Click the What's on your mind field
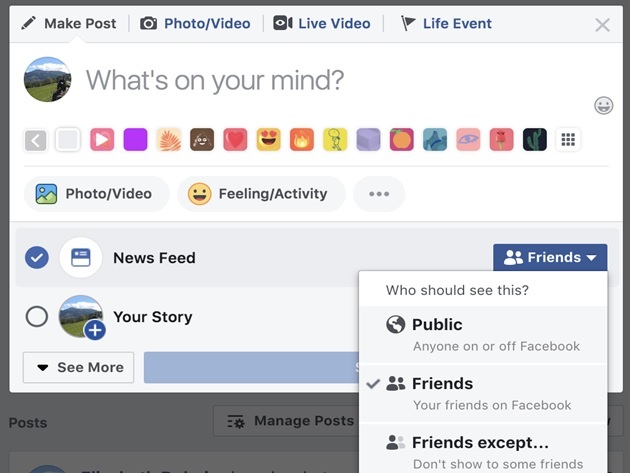Image resolution: width=631 pixels, height=473 pixels. point(215,80)
